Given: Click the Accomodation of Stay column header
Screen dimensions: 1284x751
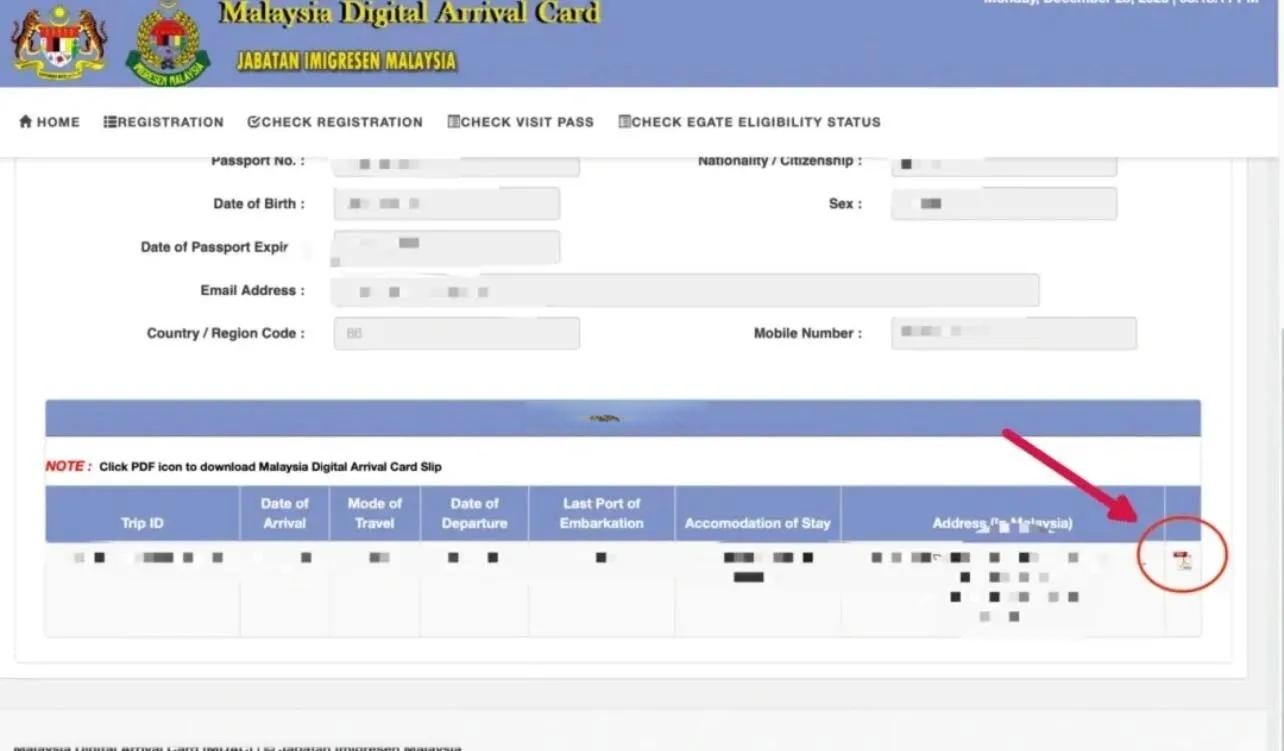Looking at the screenshot, I should [x=757, y=523].
